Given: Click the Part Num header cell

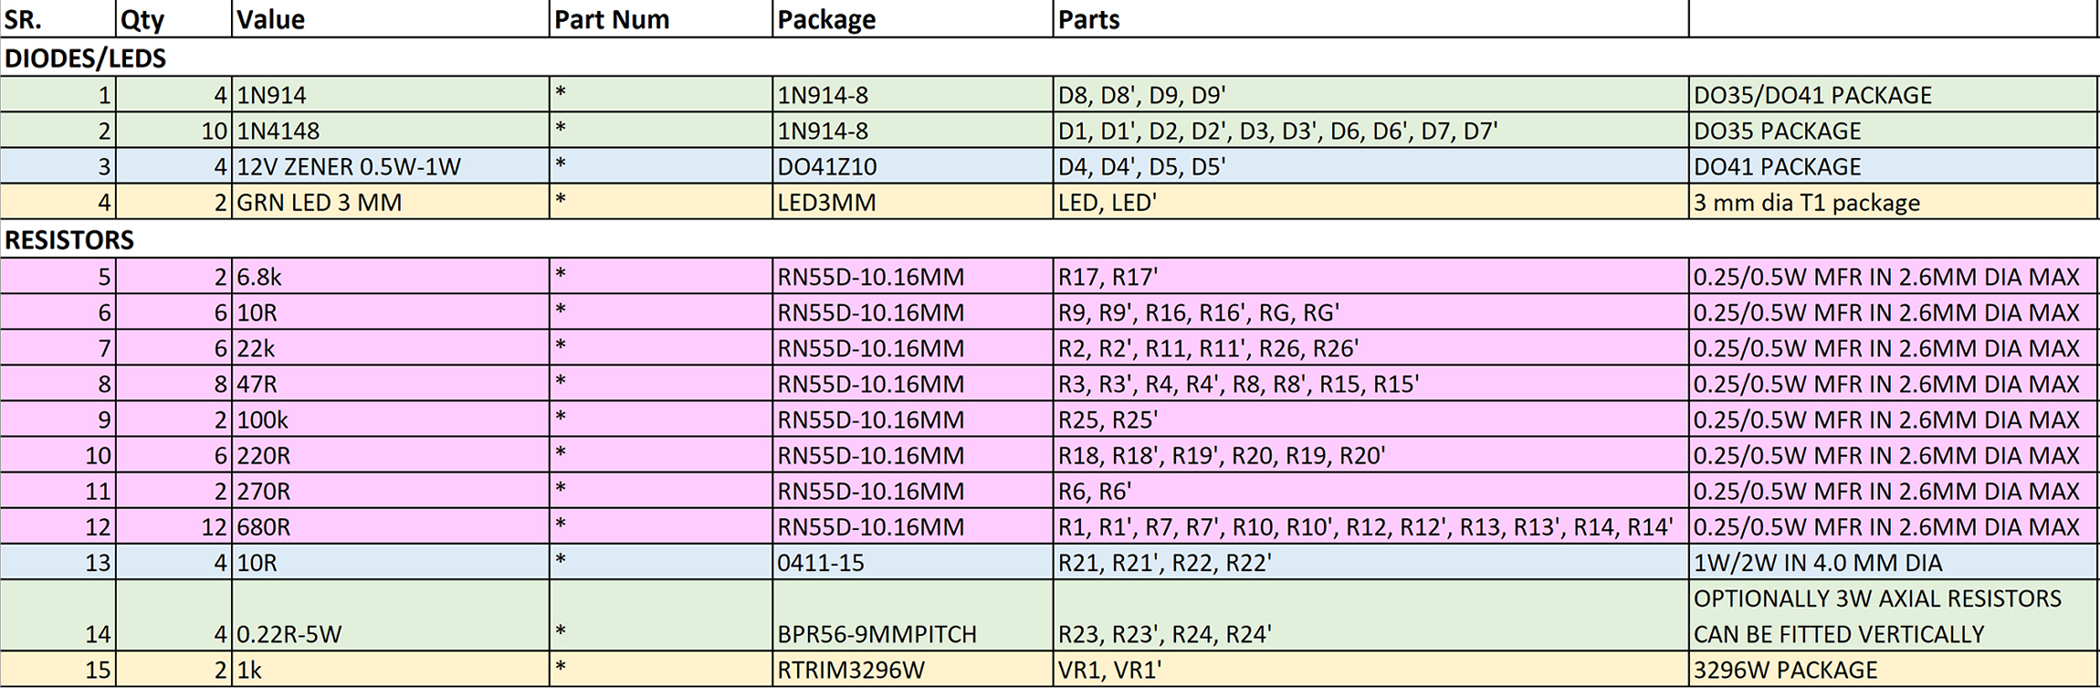Looking at the screenshot, I should coord(660,19).
